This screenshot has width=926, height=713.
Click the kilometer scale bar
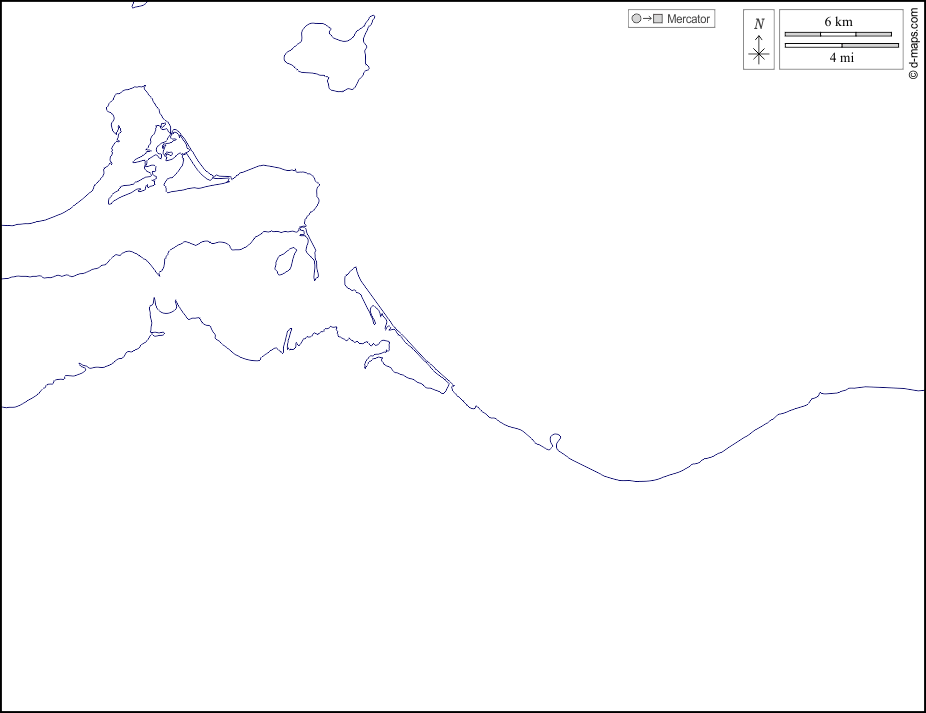click(838, 34)
